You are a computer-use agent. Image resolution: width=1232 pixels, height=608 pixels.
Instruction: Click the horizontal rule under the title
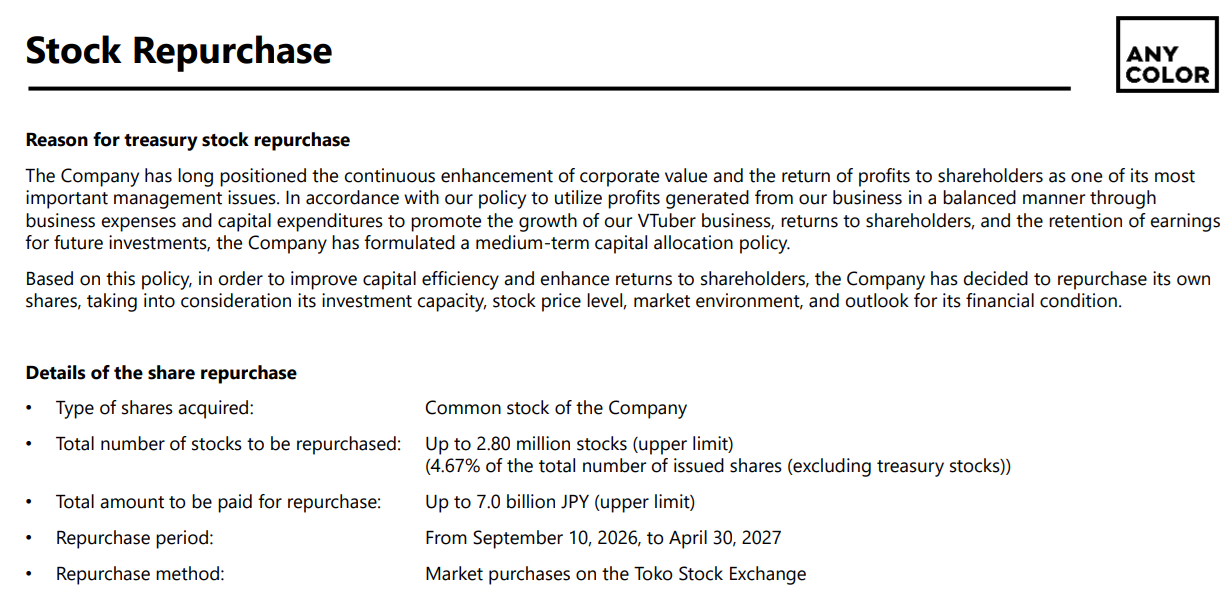tap(549, 89)
